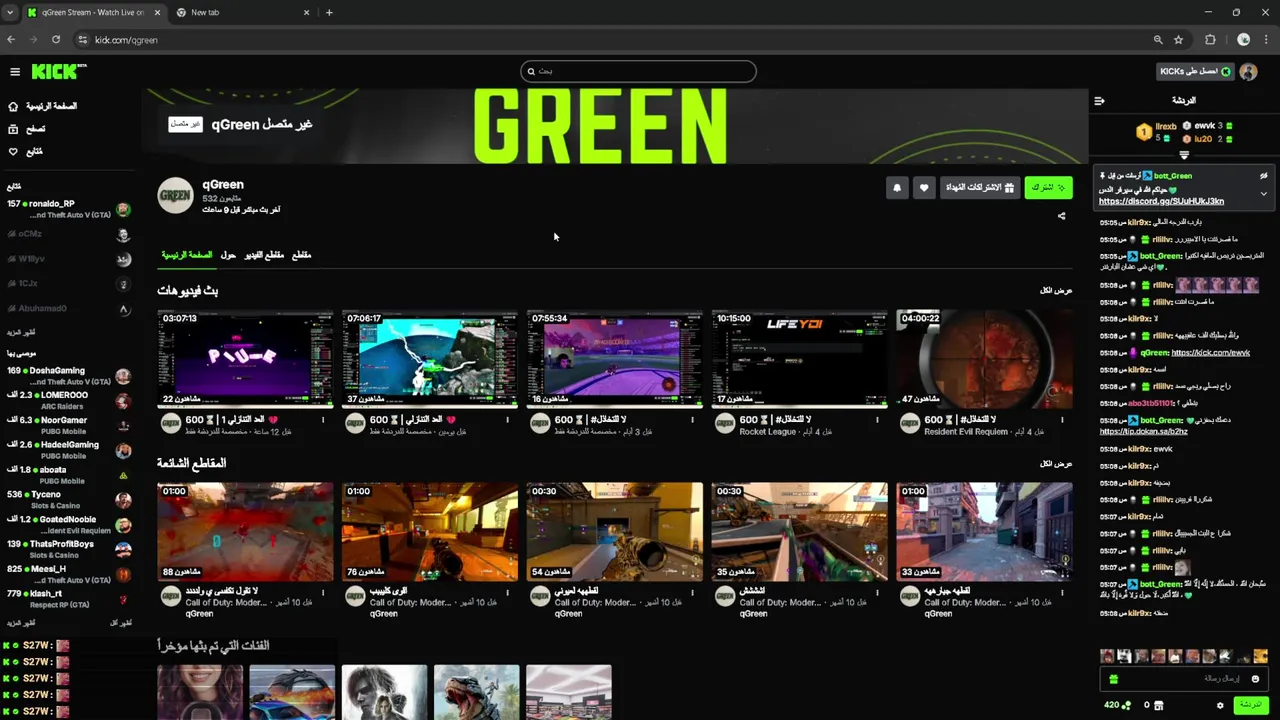The height and width of the screenshot is (720, 1280).
Task: Open Following section in sidebar
Action: tap(26, 152)
